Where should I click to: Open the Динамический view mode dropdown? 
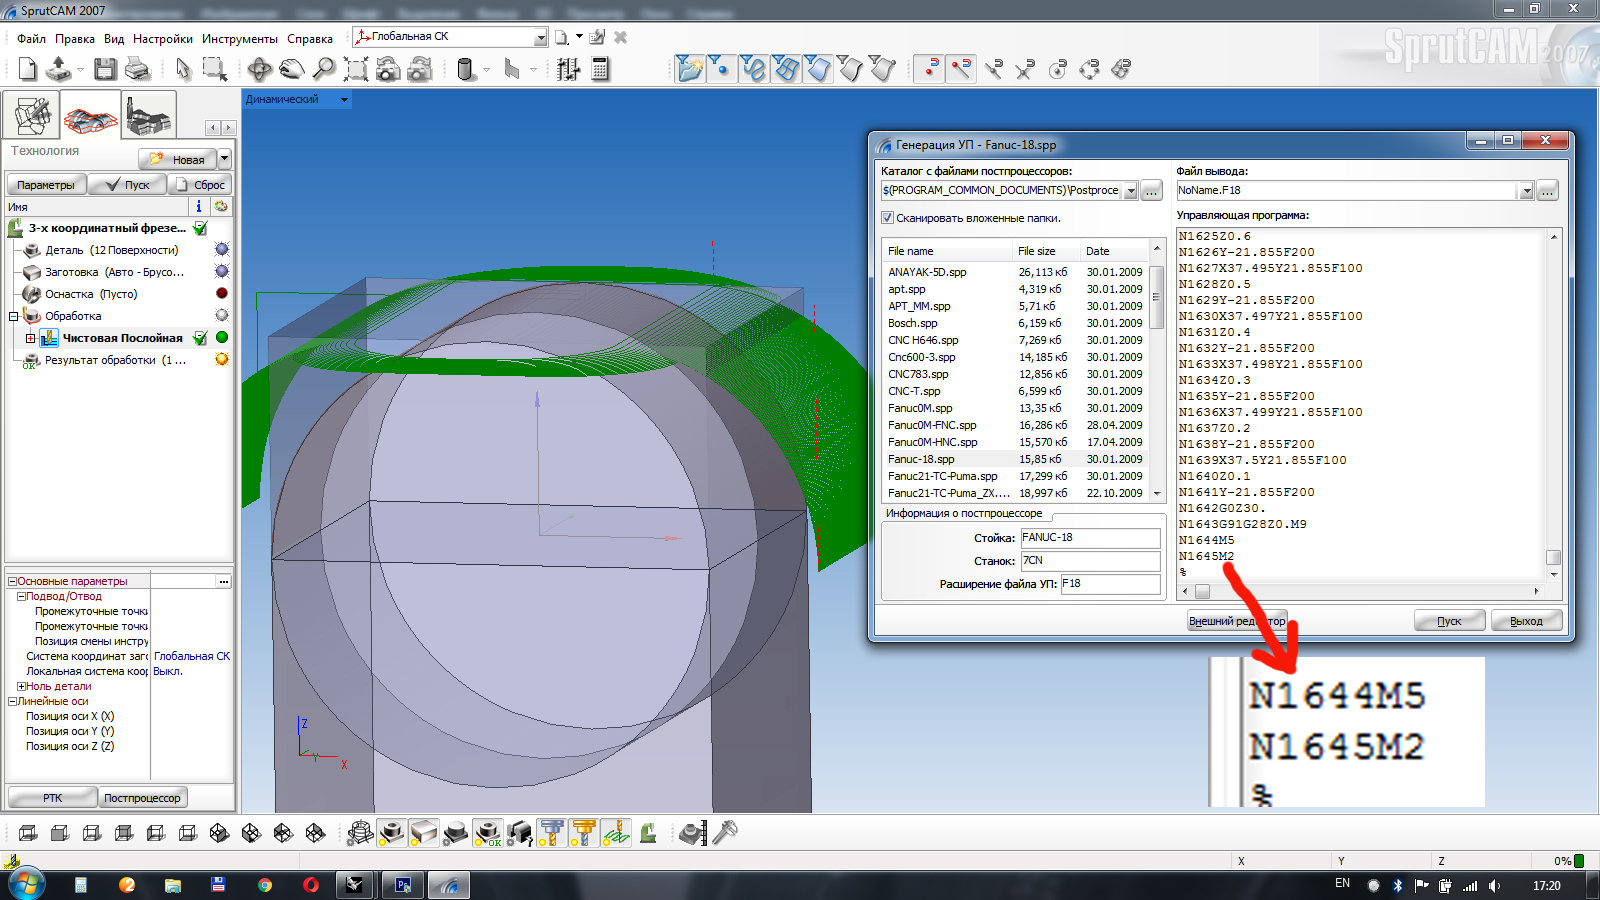coord(344,100)
